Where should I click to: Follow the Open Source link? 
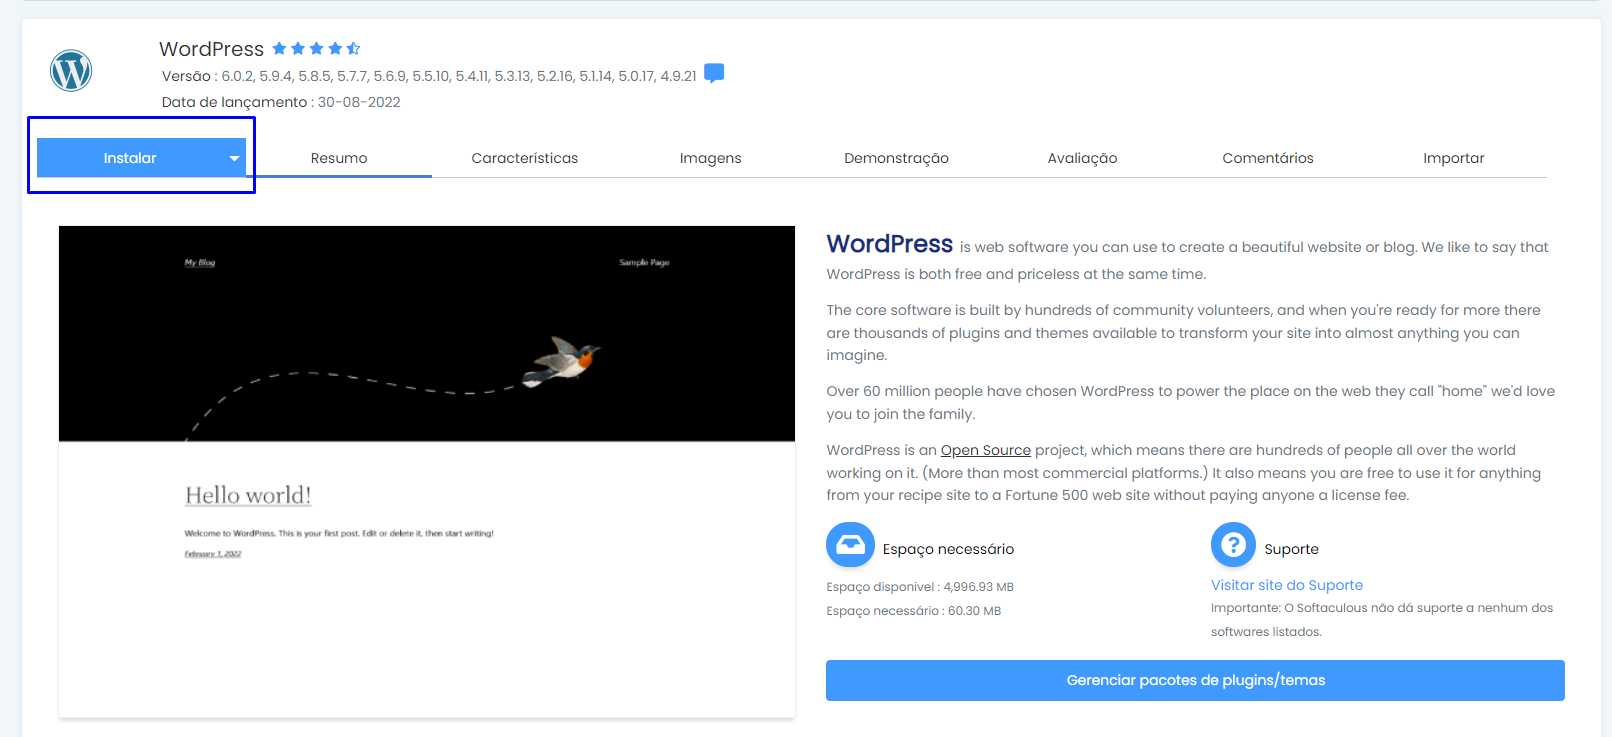[985, 450]
